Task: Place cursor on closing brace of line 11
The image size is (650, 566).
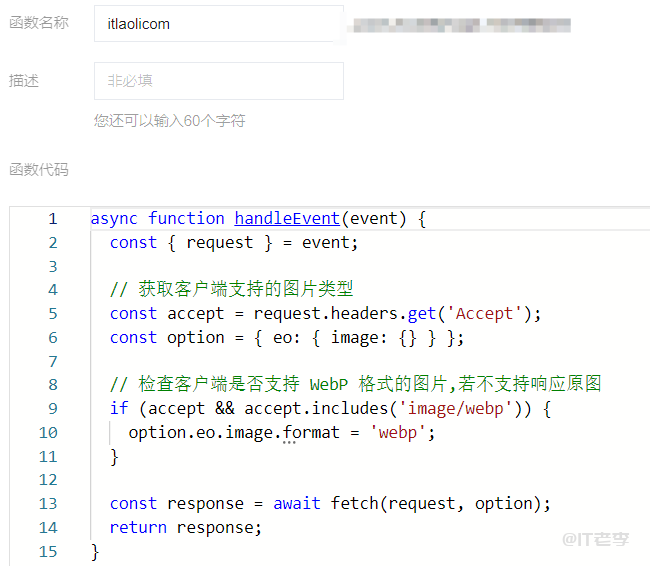Action: 114,457
